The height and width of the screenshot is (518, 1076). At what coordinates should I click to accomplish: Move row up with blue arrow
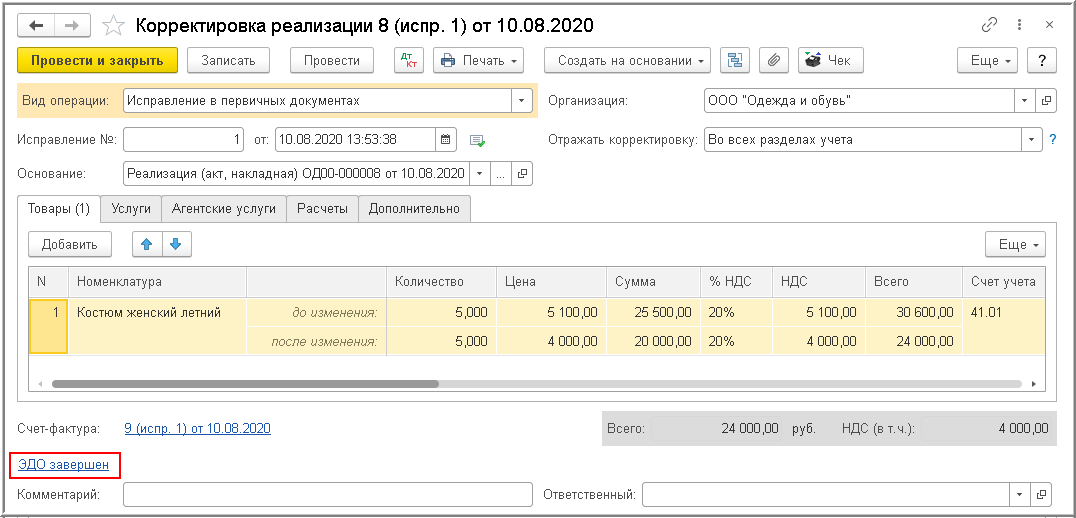(x=148, y=244)
